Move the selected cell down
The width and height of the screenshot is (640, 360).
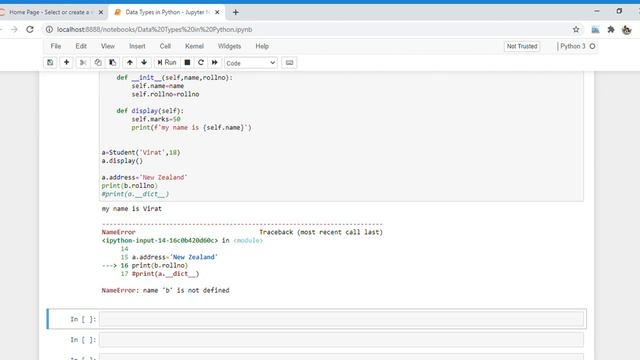click(x=144, y=62)
